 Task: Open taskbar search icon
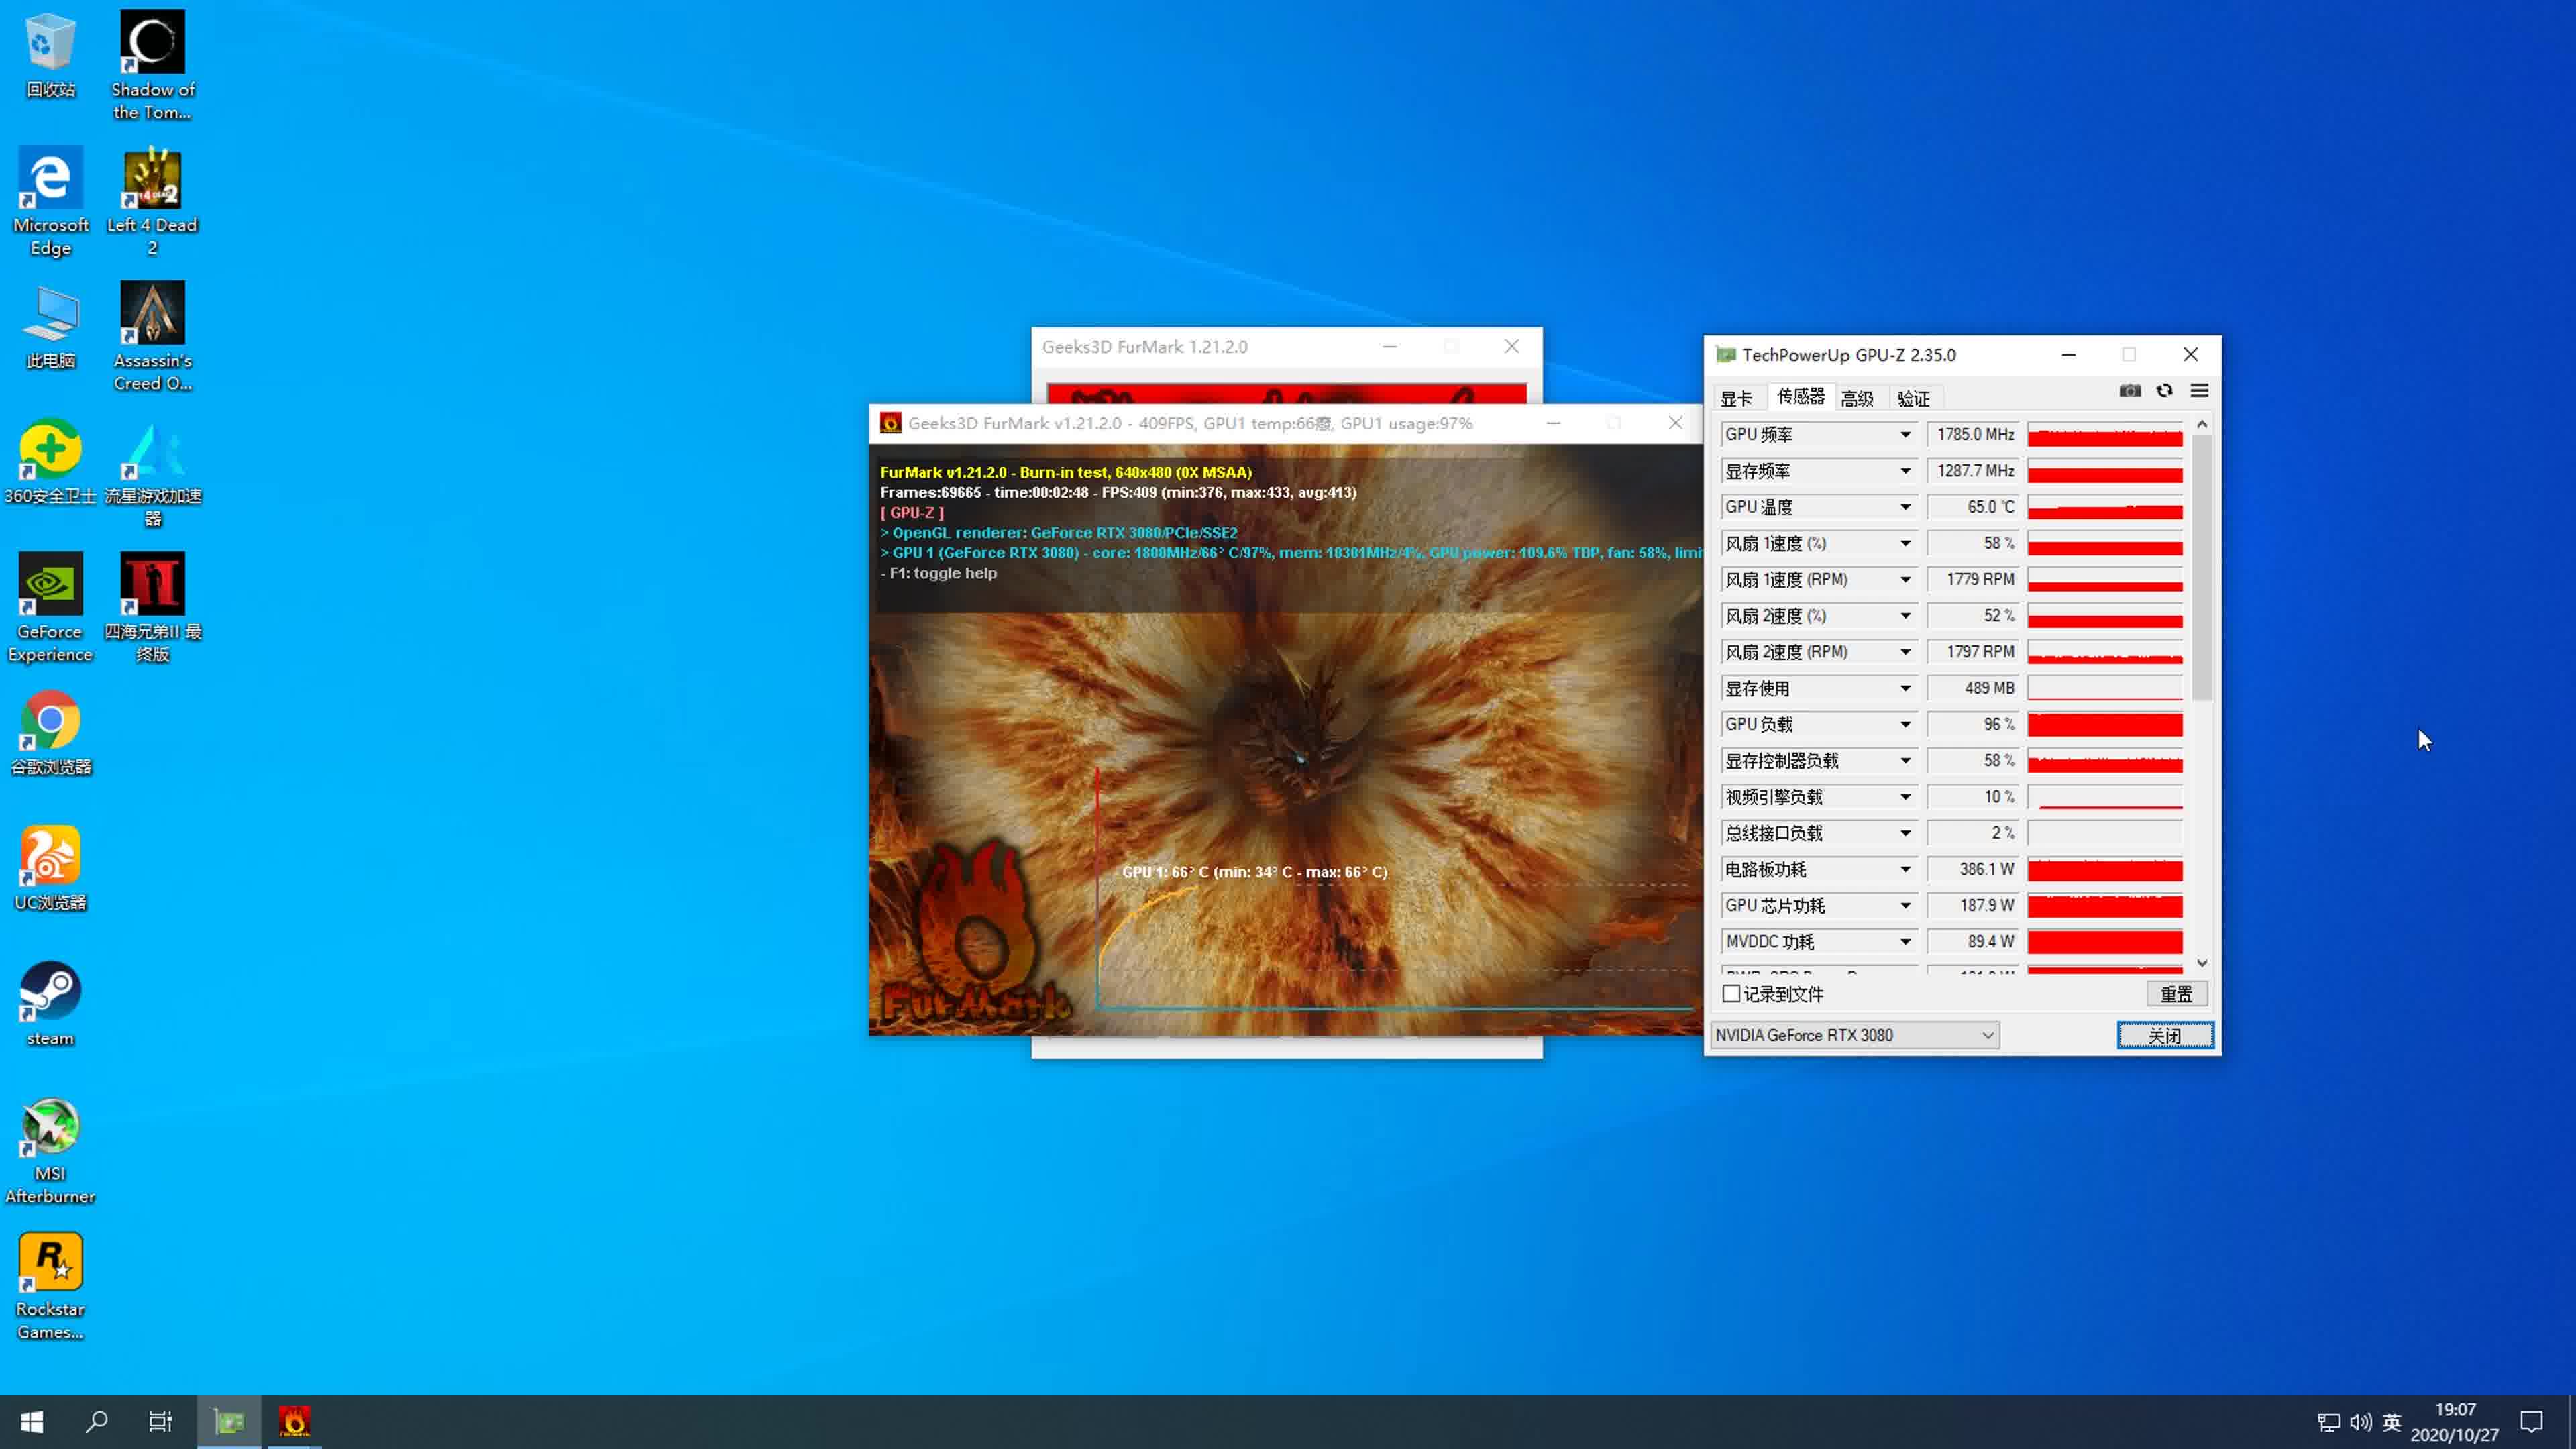click(x=96, y=1421)
